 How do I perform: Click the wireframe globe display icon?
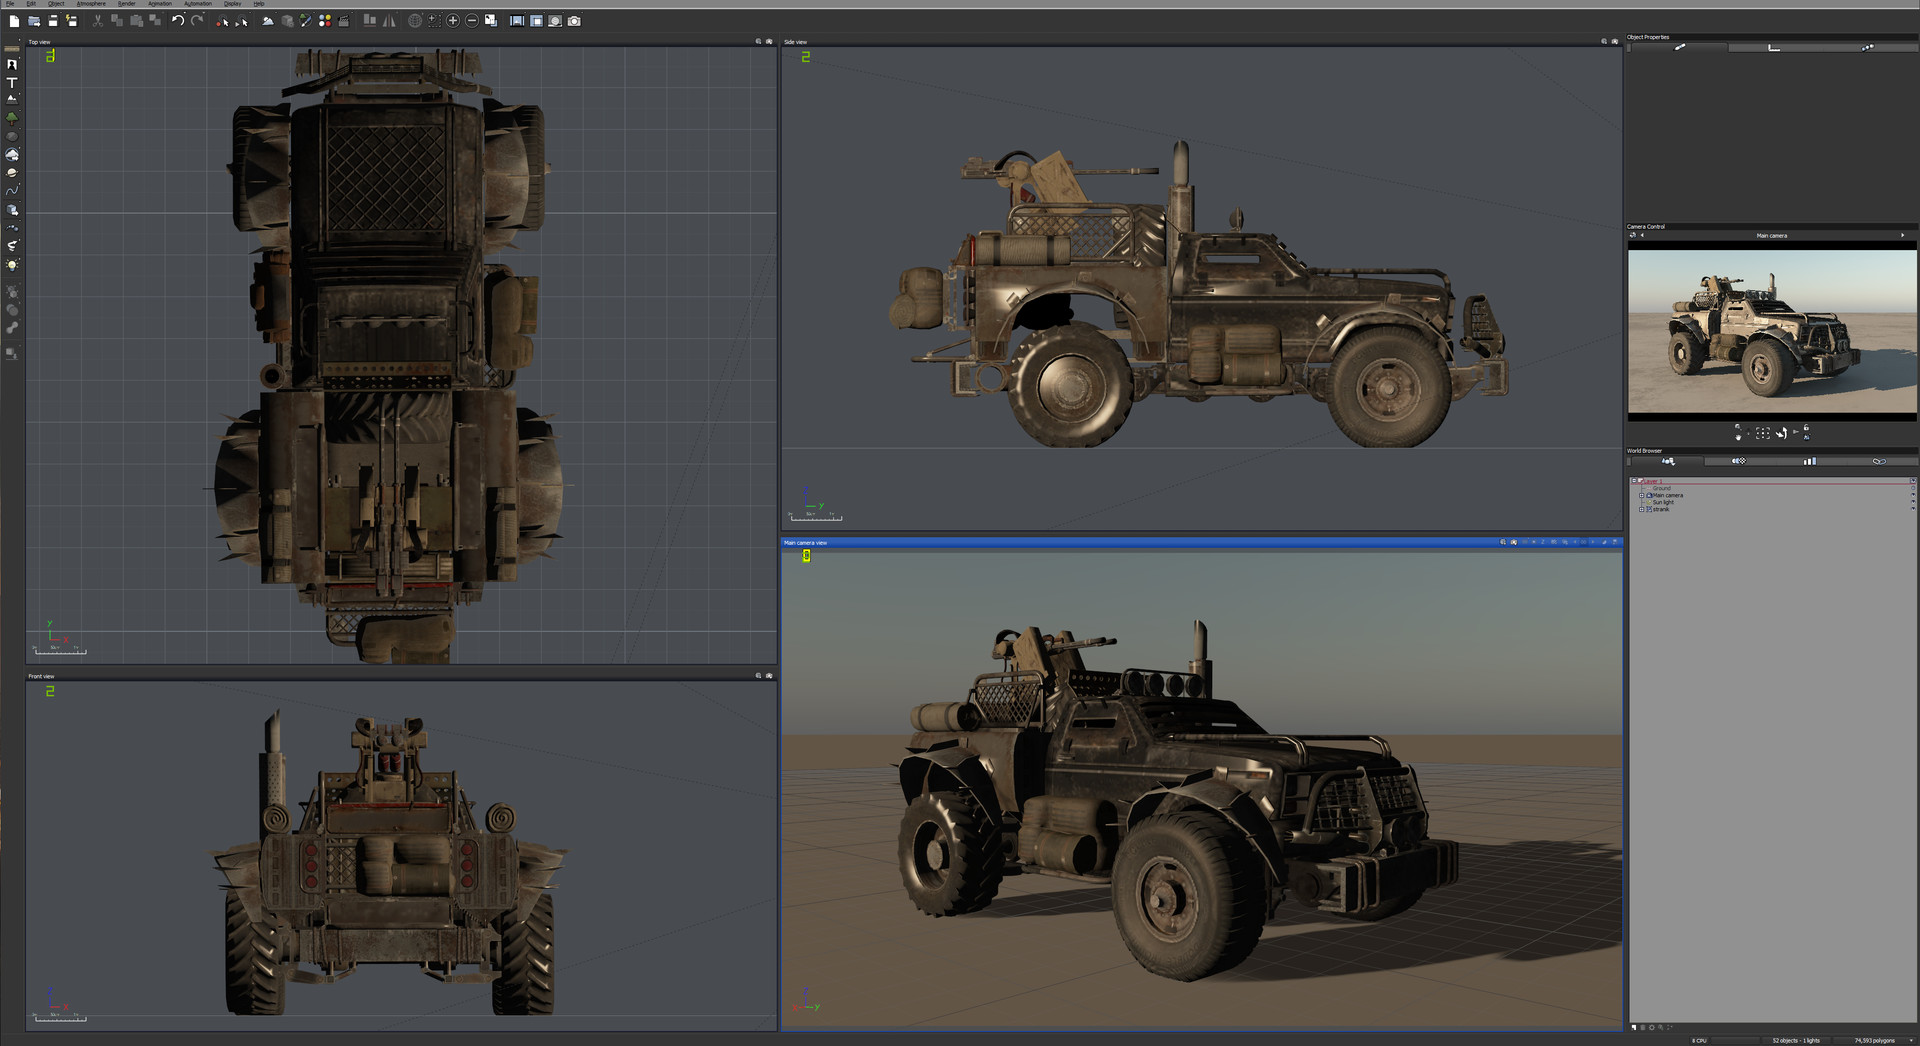(415, 21)
